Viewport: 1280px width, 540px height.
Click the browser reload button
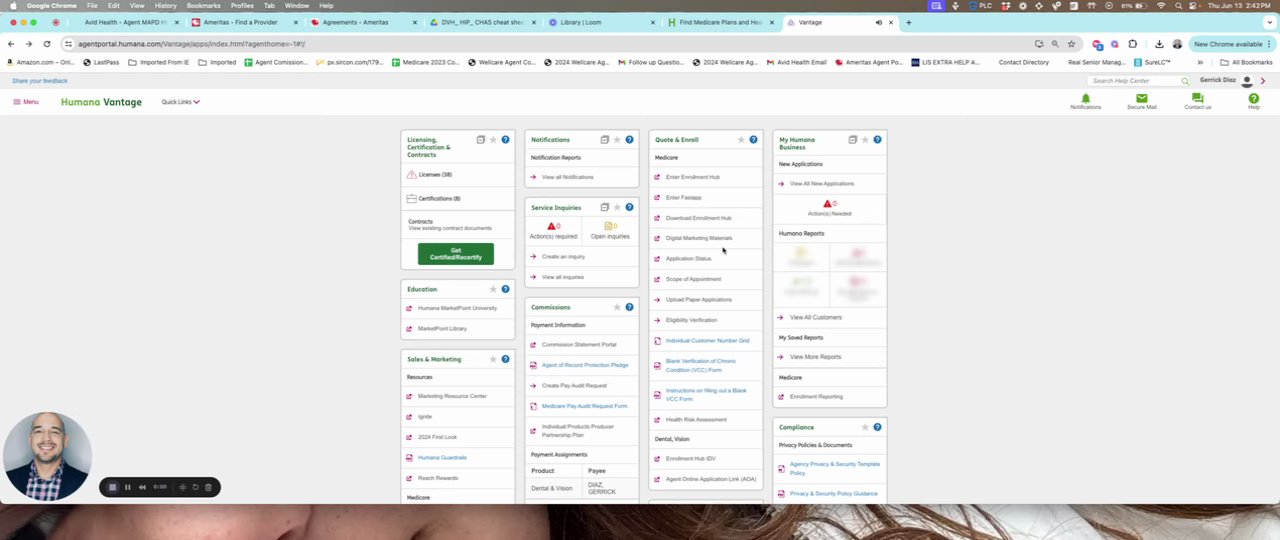coord(46,44)
